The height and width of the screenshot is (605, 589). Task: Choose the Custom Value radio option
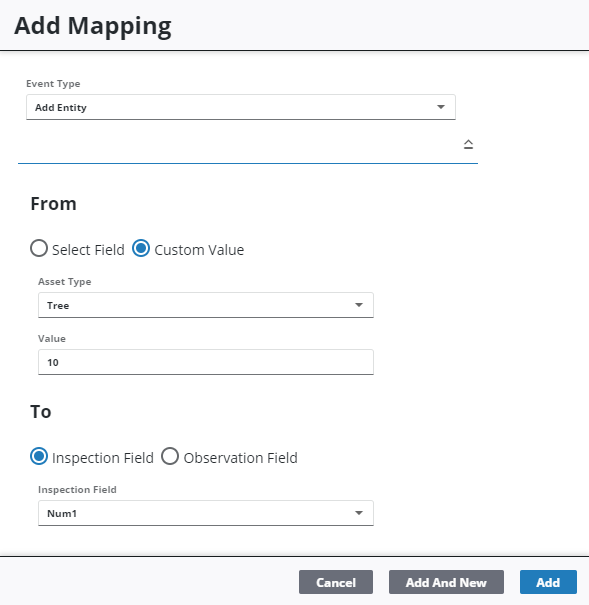[141, 248]
